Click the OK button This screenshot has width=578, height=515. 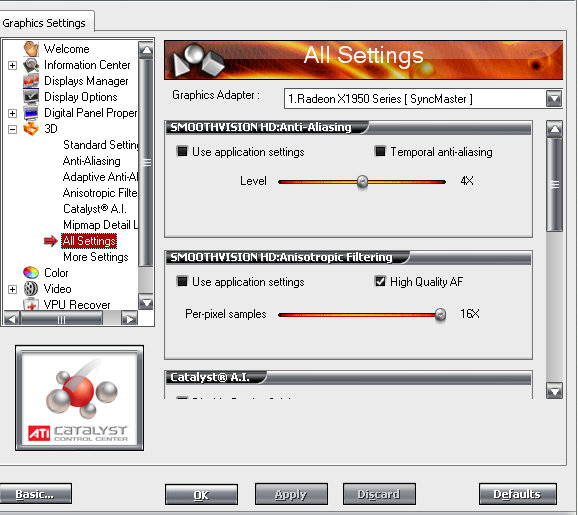(201, 494)
